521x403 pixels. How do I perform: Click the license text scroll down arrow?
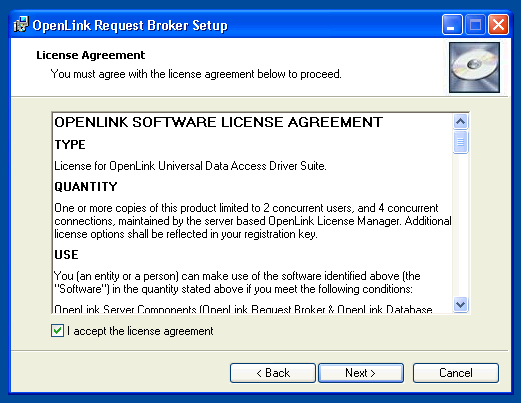pyautogui.click(x=460, y=304)
